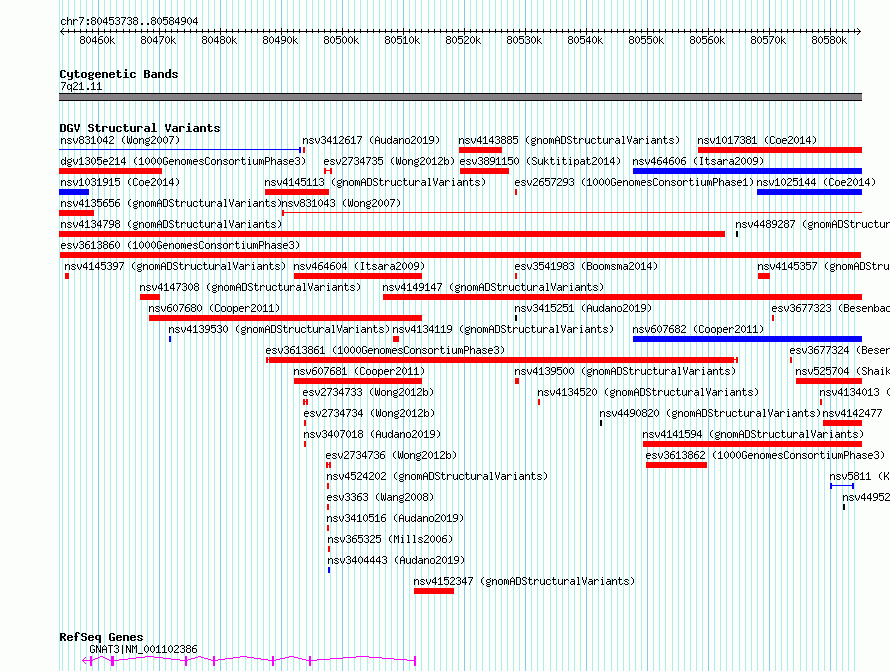Image resolution: width=890 pixels, height=671 pixels.
Task: Open nsv1025144 (Coe2014) label
Action: click(816, 182)
